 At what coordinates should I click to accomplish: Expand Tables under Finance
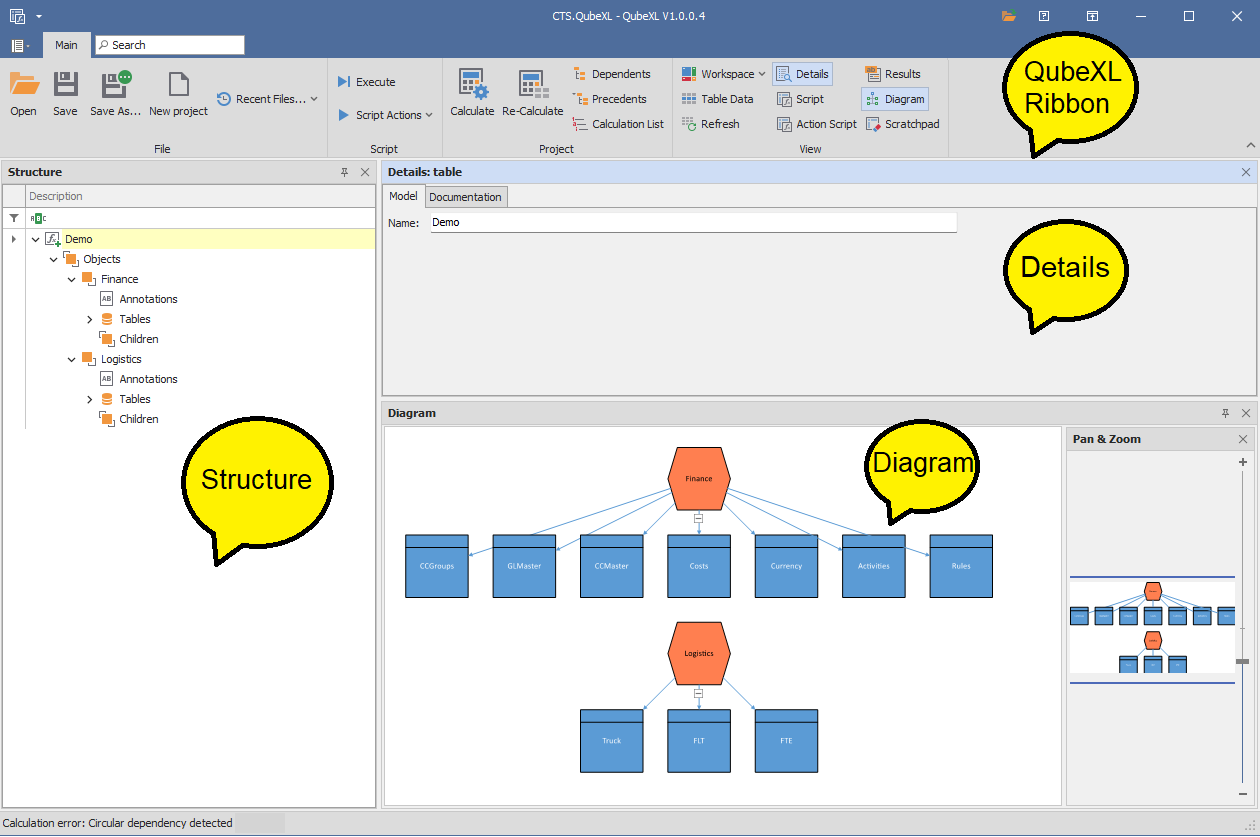click(90, 319)
